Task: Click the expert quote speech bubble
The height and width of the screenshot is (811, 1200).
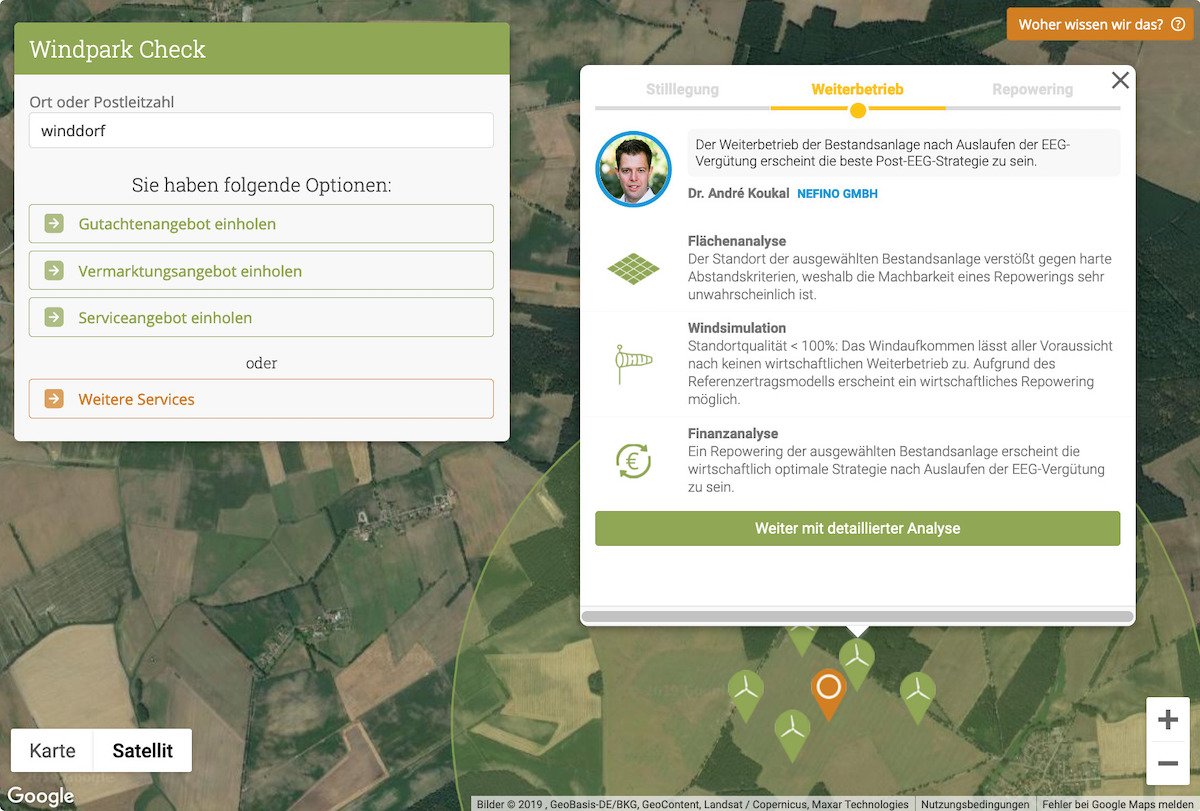Action: pos(903,153)
